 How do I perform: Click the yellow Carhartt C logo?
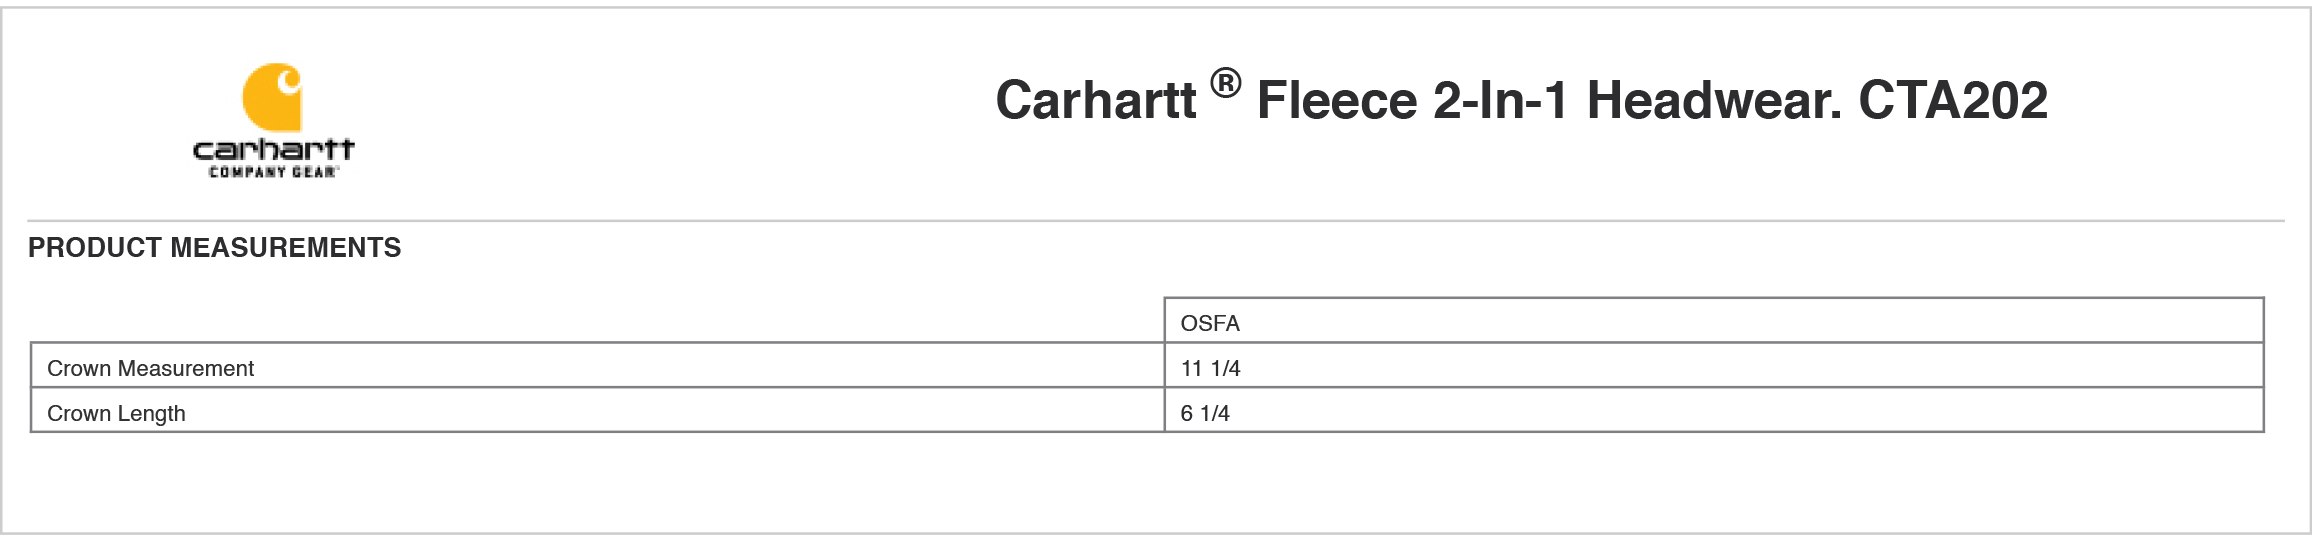point(272,98)
